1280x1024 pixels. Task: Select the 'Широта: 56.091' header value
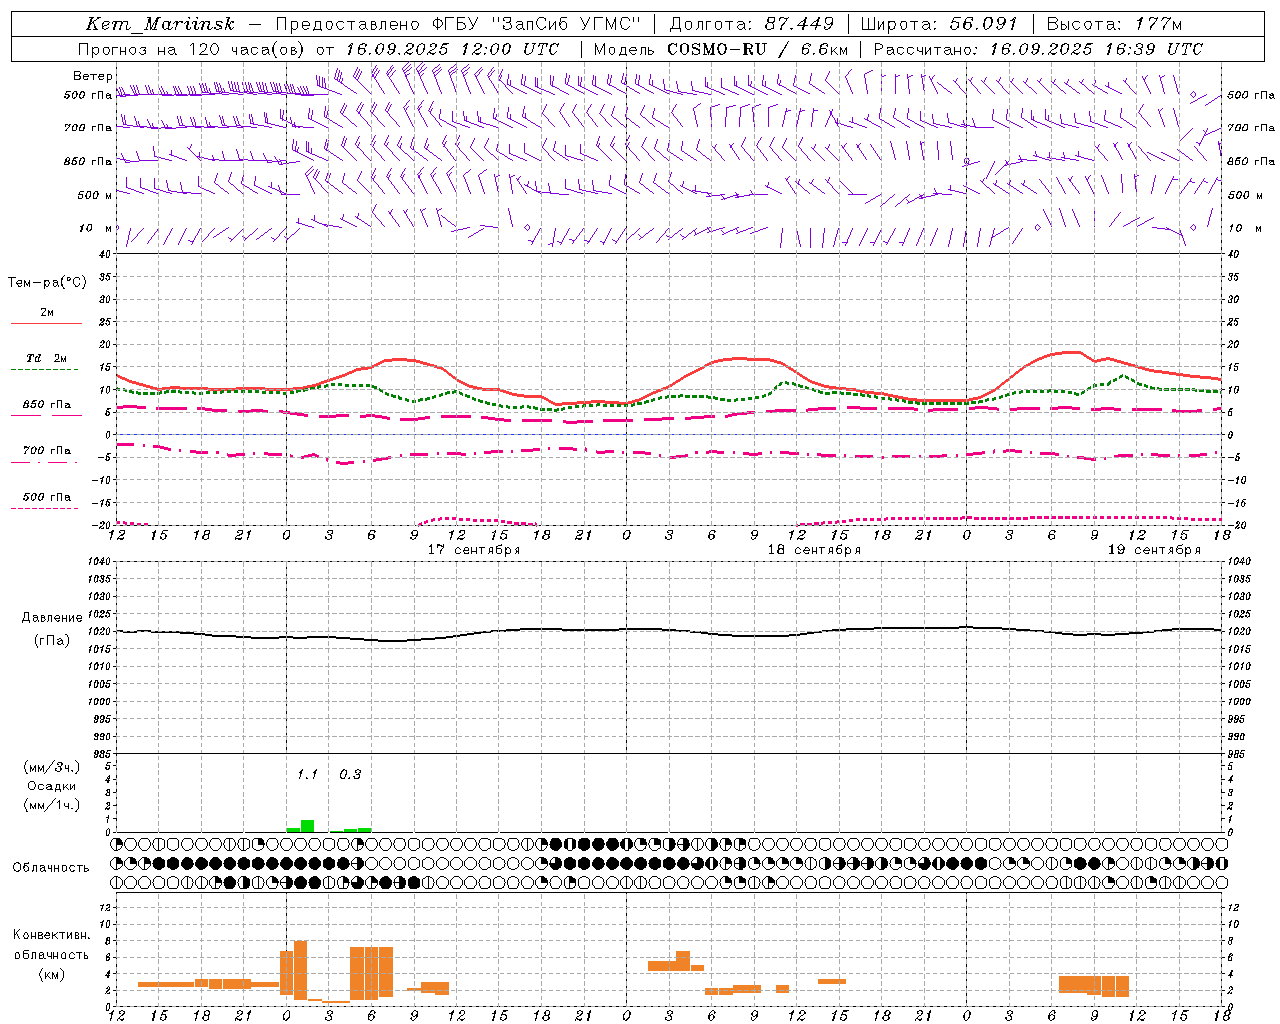tap(938, 24)
